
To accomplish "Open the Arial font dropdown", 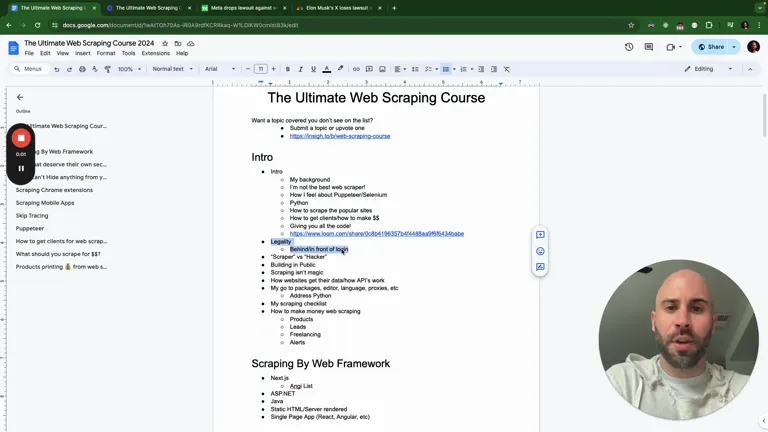I will (220, 69).
